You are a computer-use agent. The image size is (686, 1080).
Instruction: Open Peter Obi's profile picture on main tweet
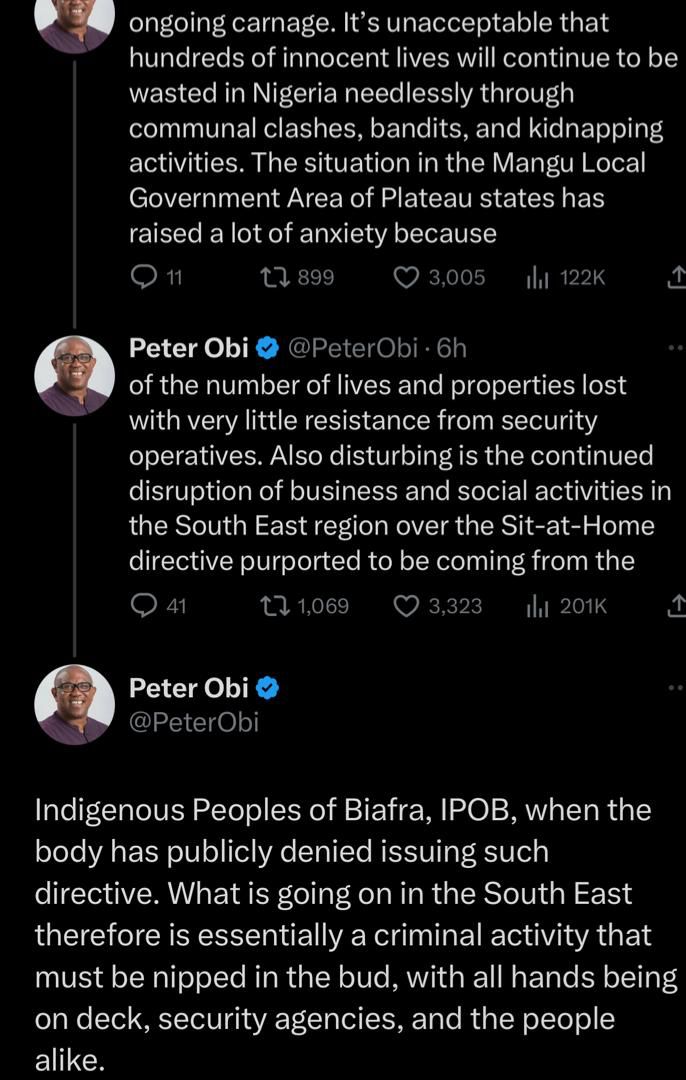click(75, 704)
